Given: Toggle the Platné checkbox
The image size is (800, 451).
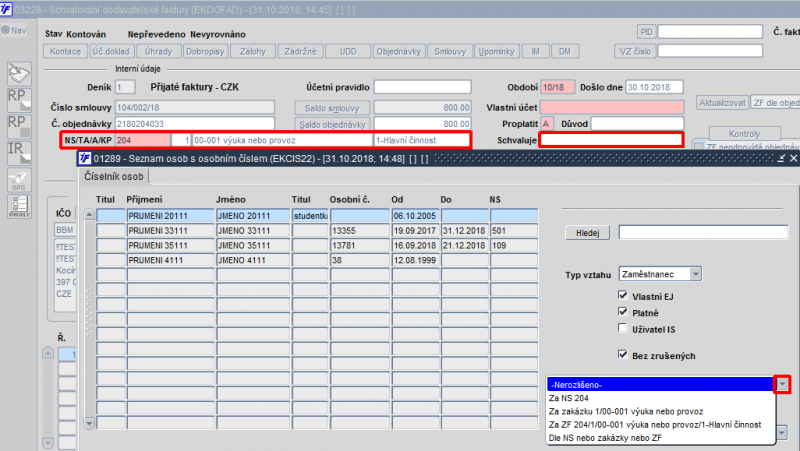Looking at the screenshot, I should [623, 312].
